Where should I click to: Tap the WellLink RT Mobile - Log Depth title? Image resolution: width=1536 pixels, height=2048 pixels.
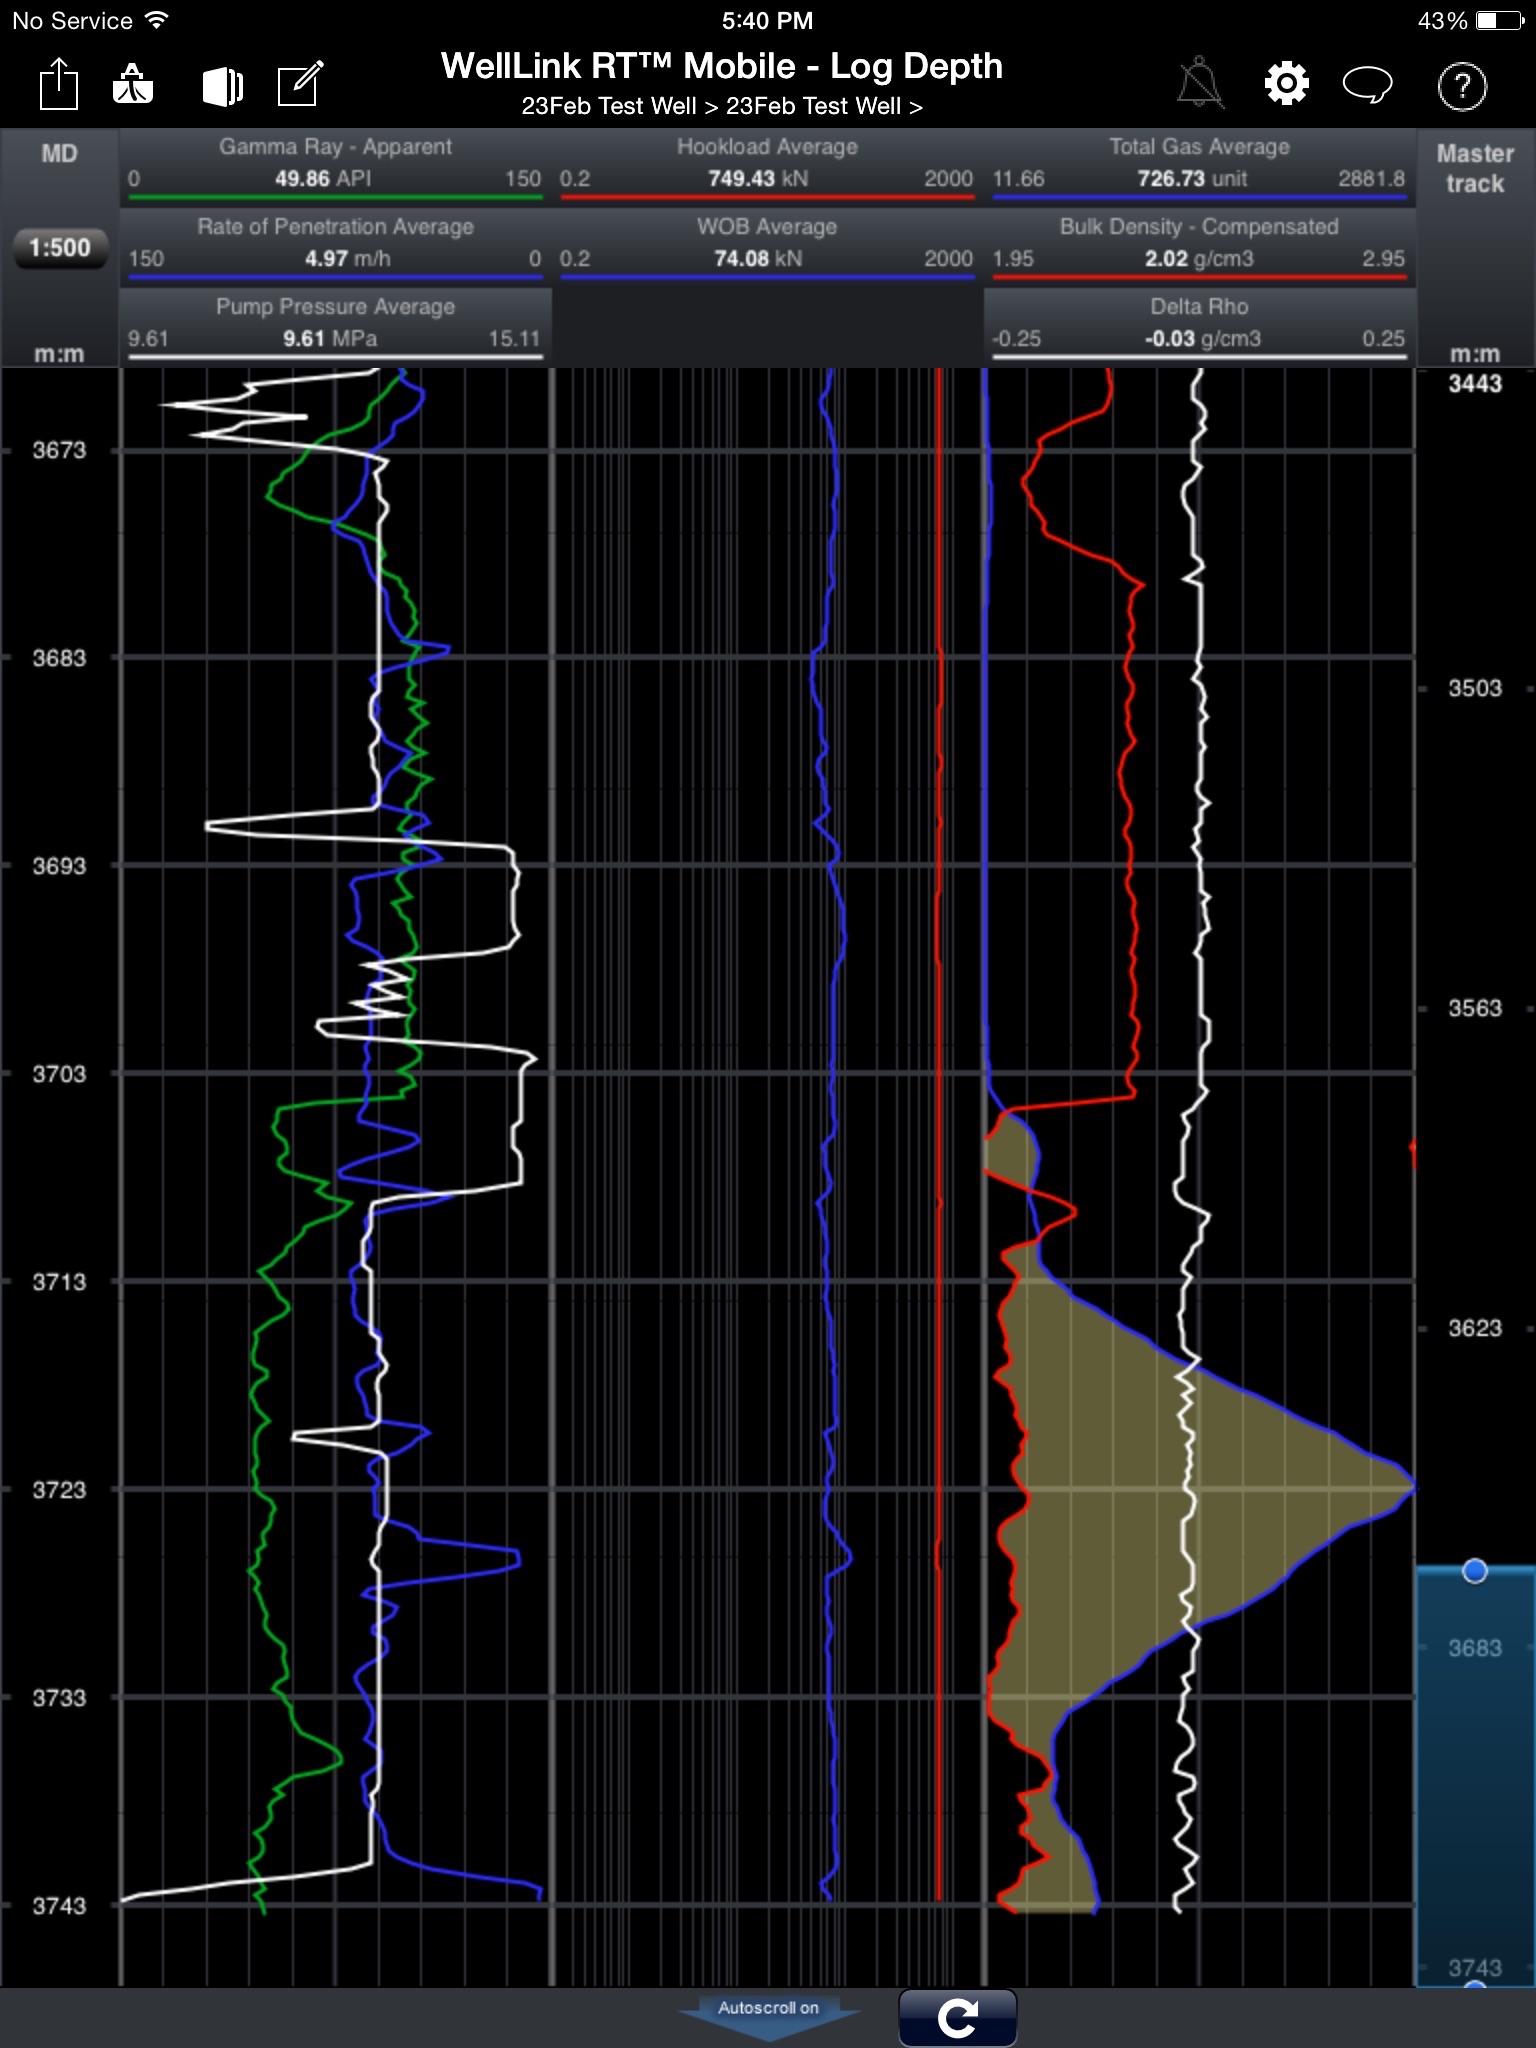coord(721,66)
